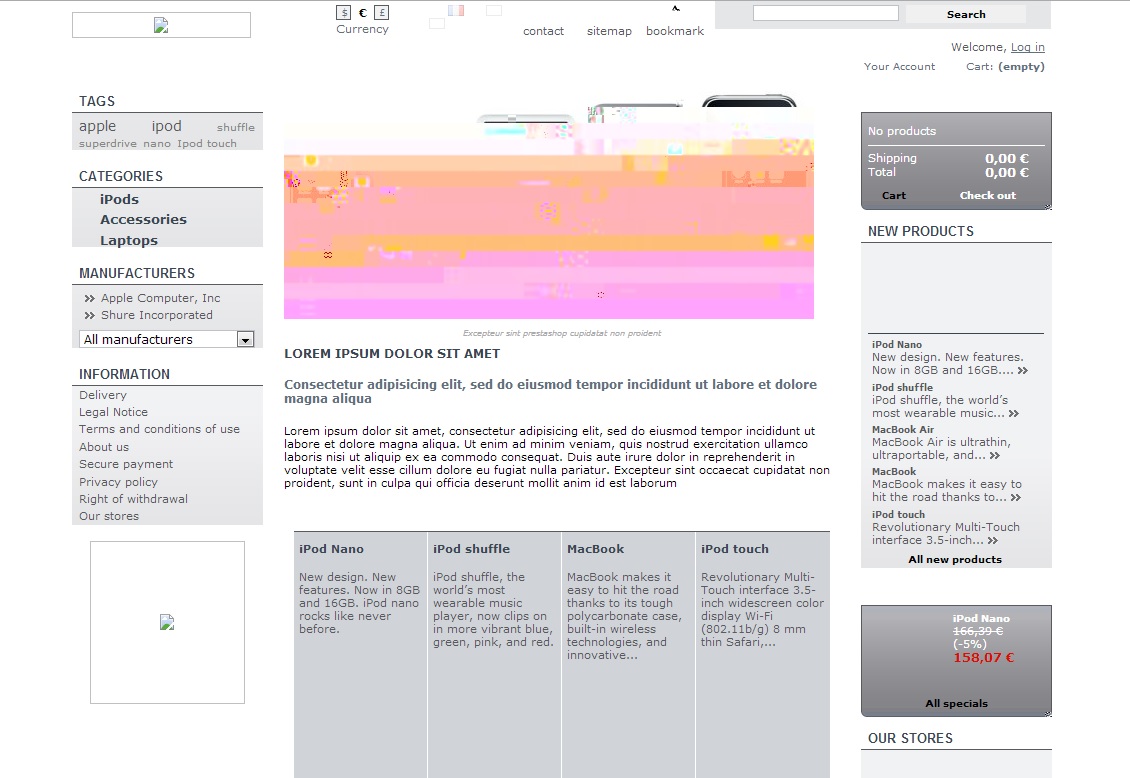Click the superdrive tag
Viewport: 1130px width, 778px height.
(107, 143)
